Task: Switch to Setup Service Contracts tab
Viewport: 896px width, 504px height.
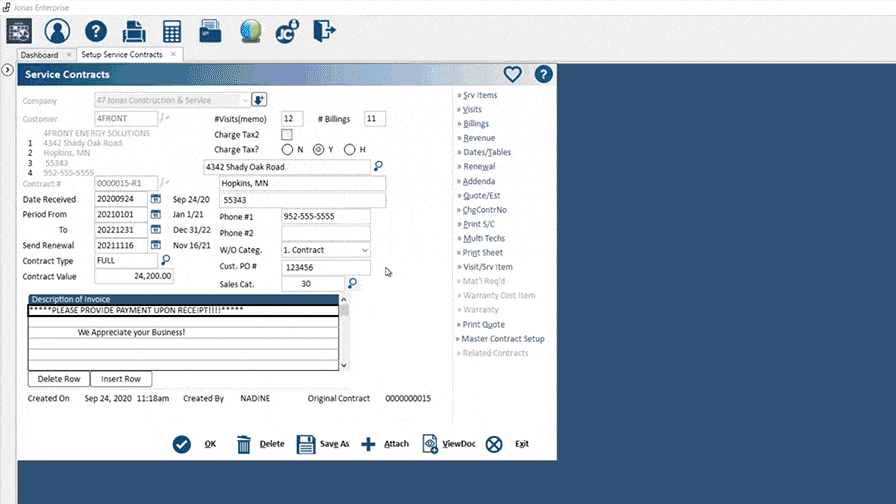Action: coord(122,54)
